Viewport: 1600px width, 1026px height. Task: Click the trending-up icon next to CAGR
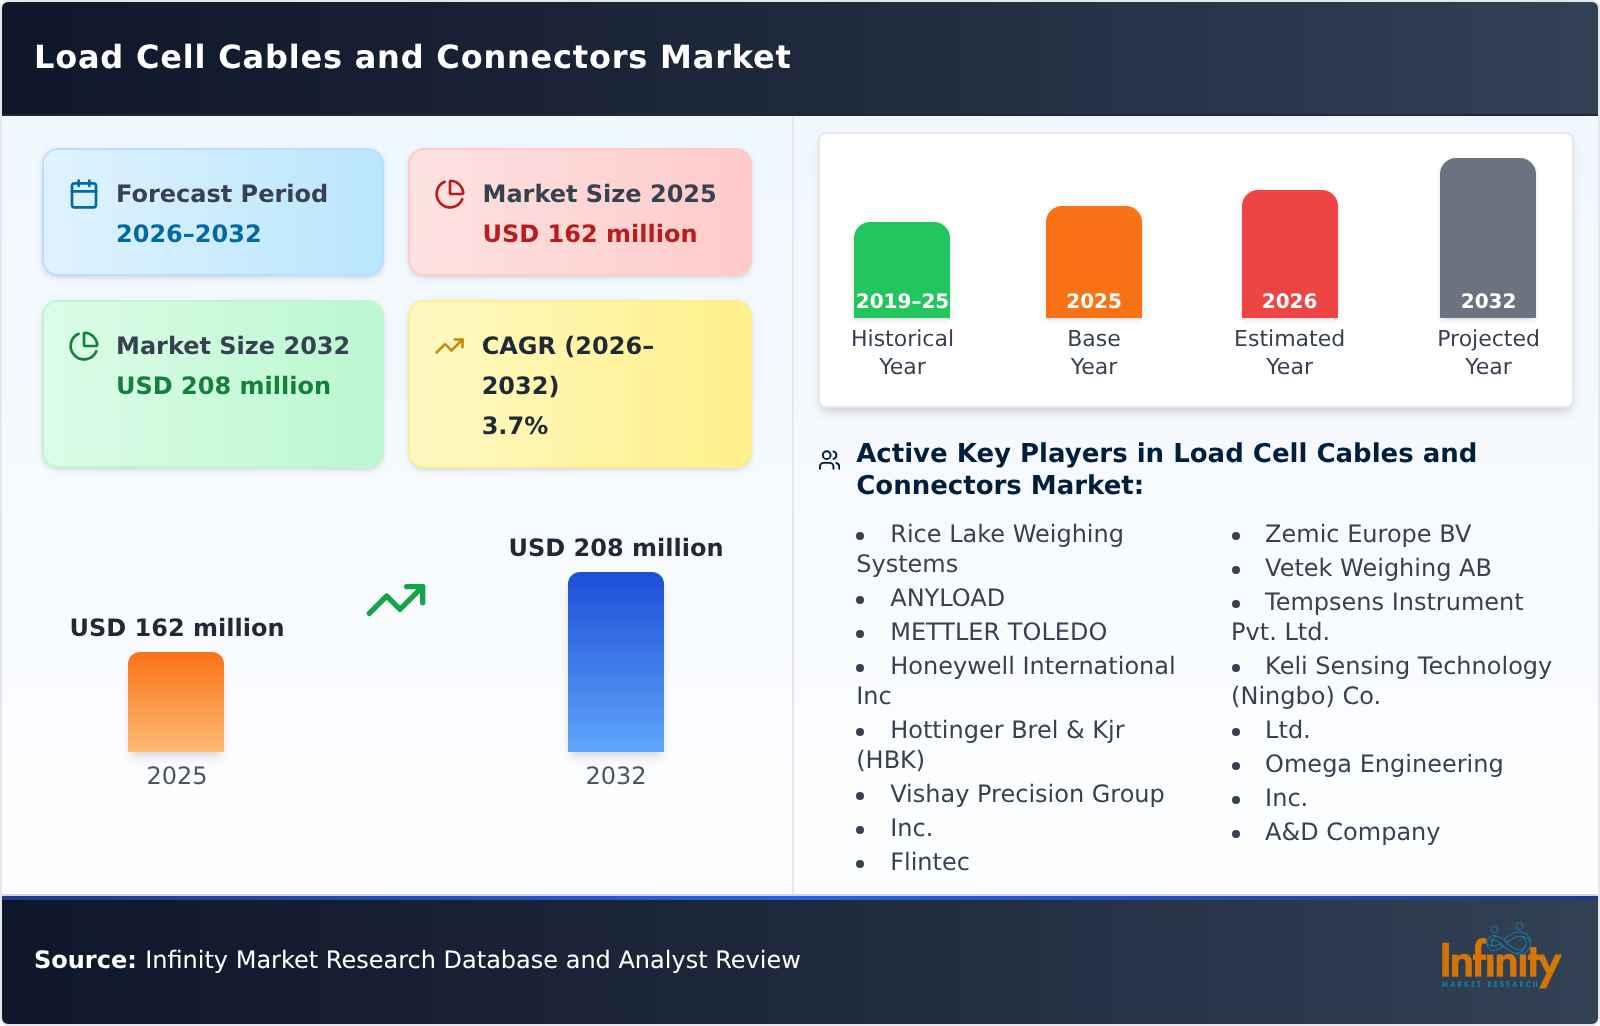[x=450, y=346]
